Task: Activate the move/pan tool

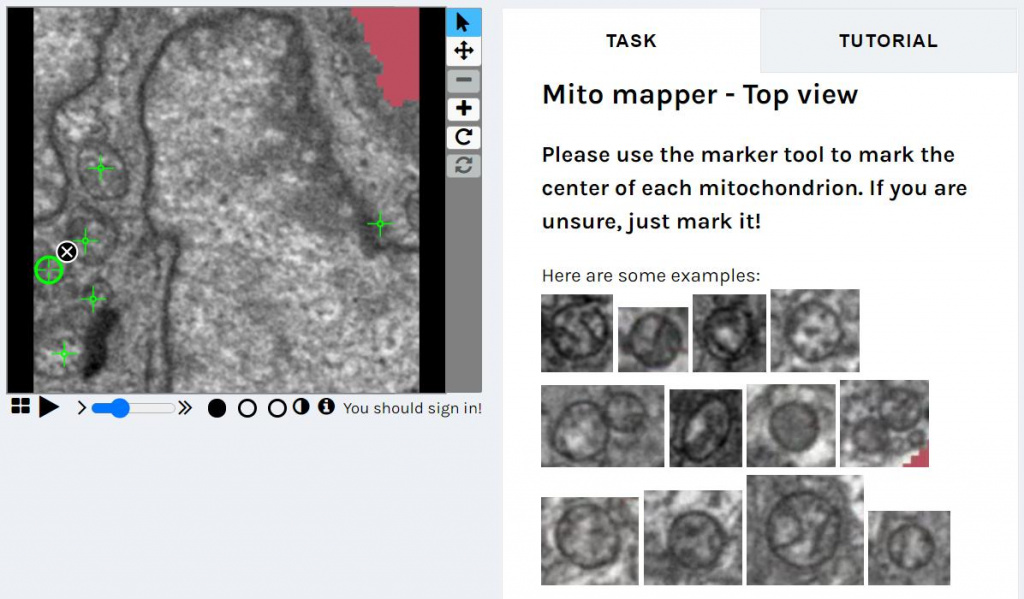Action: (463, 51)
